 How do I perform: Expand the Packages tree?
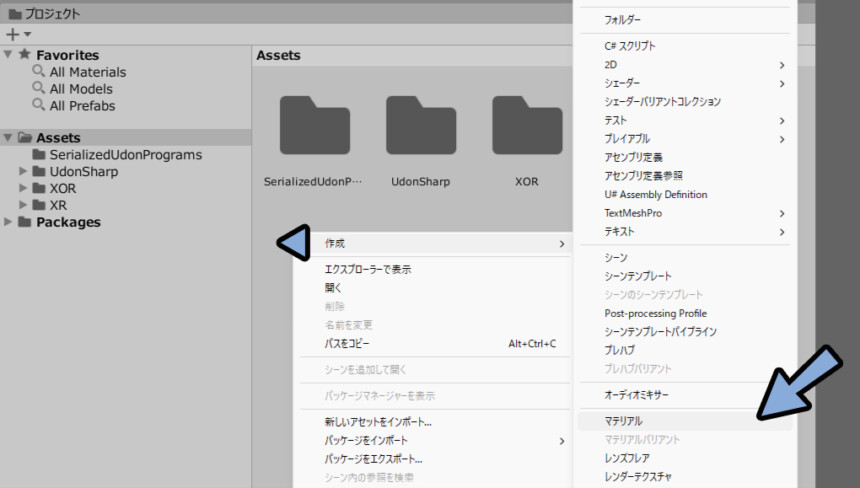pos(8,222)
